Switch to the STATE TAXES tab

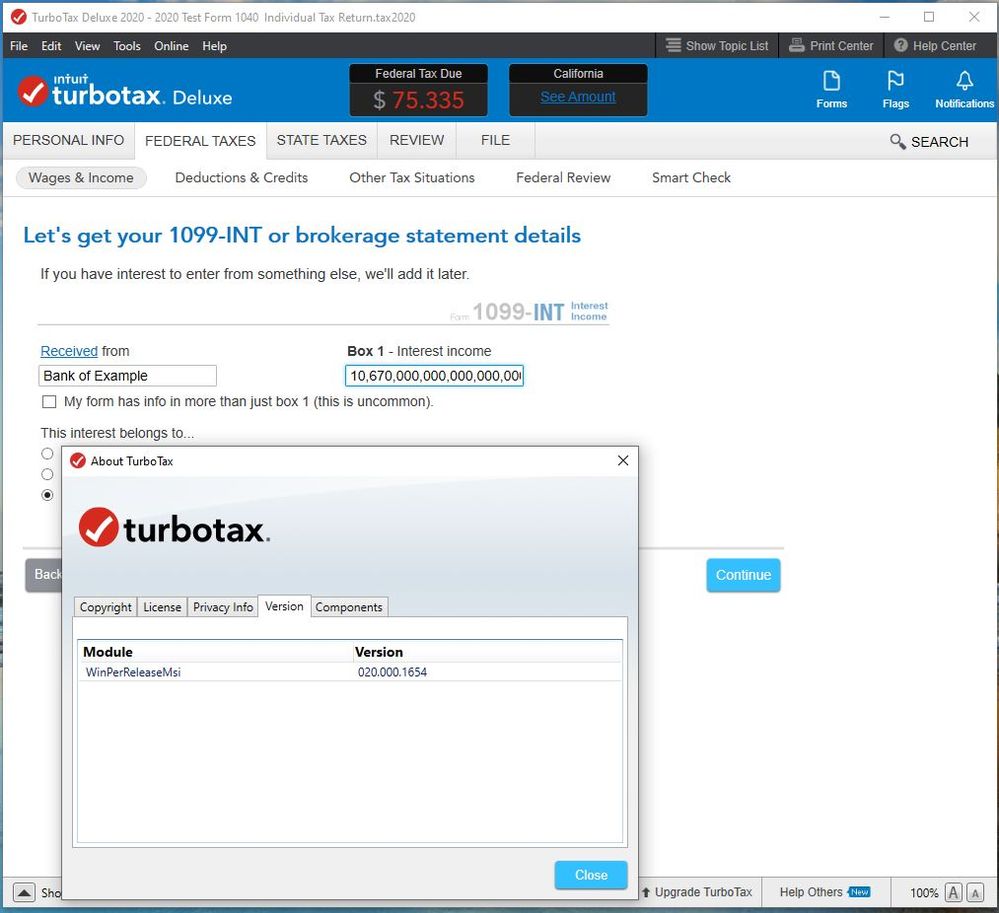pyautogui.click(x=321, y=140)
